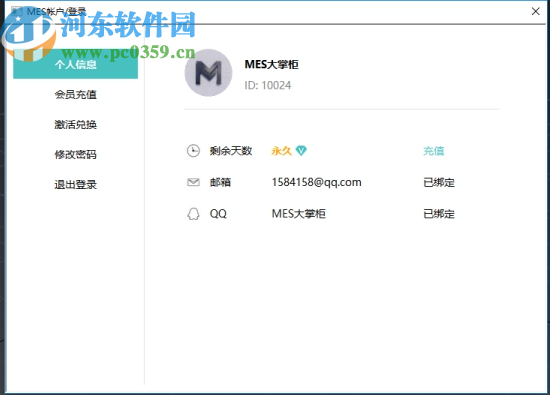
Task: Click the 永久 remaining days value
Action: click(281, 151)
